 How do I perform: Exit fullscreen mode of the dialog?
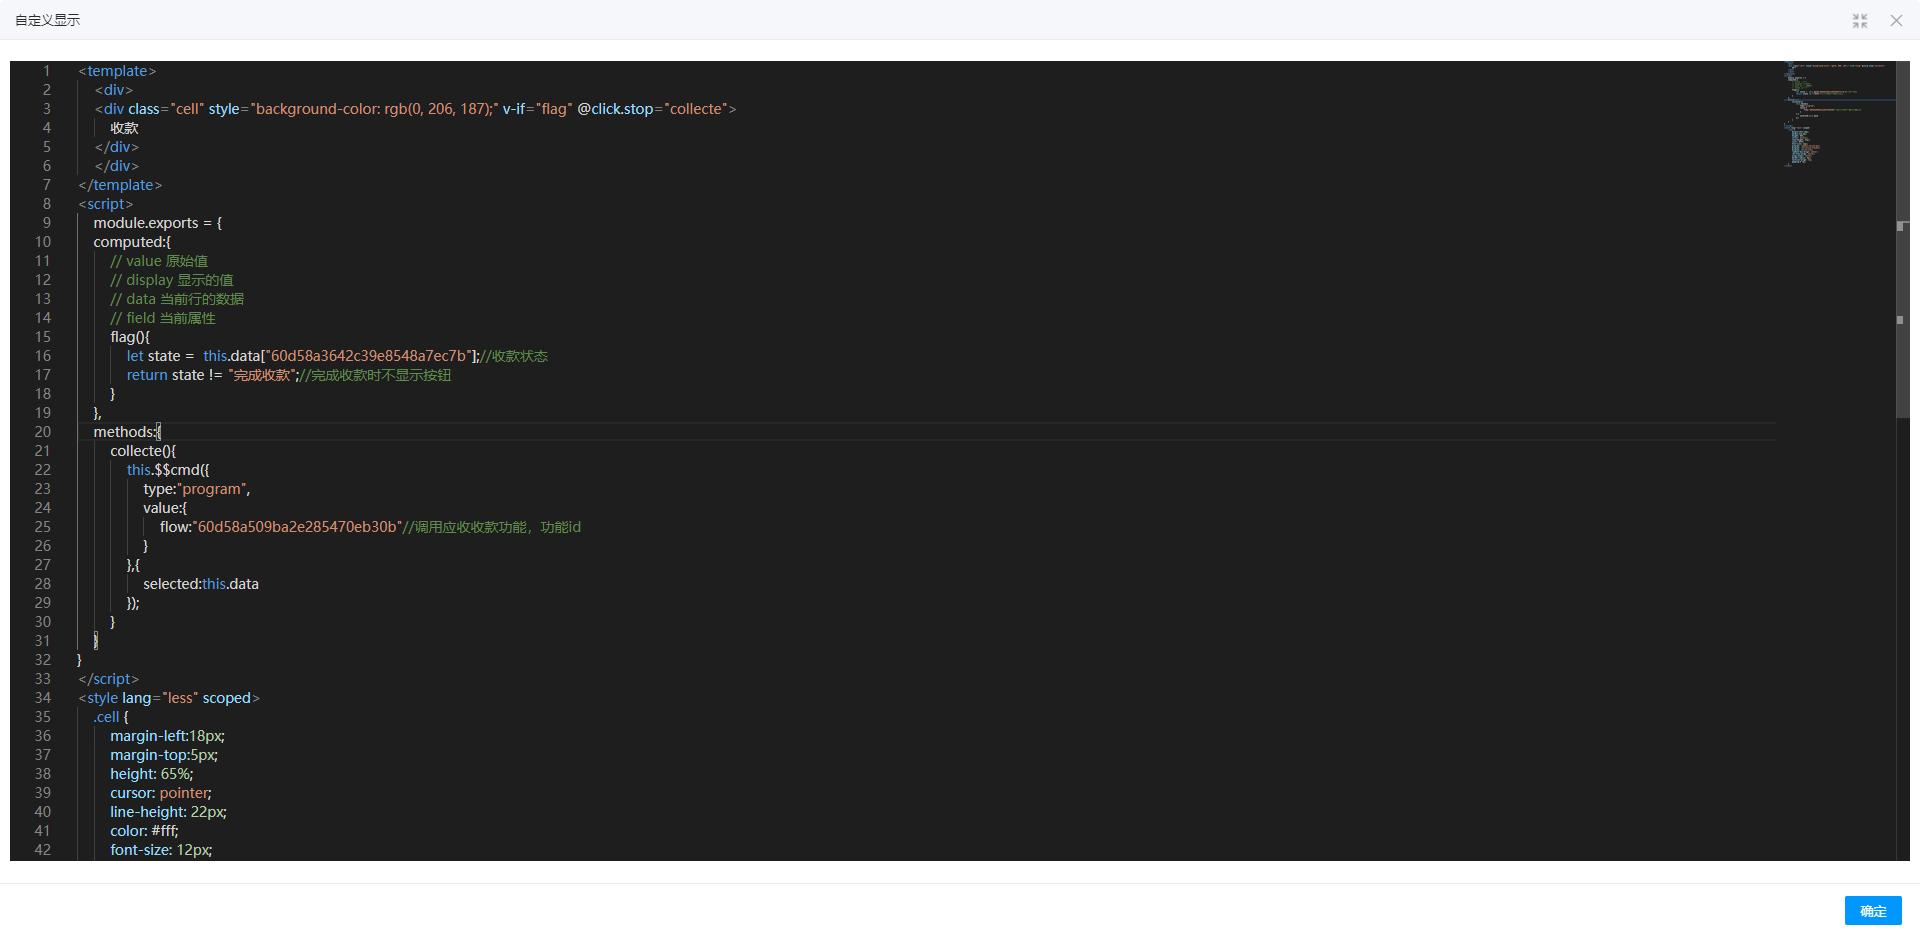[1860, 21]
